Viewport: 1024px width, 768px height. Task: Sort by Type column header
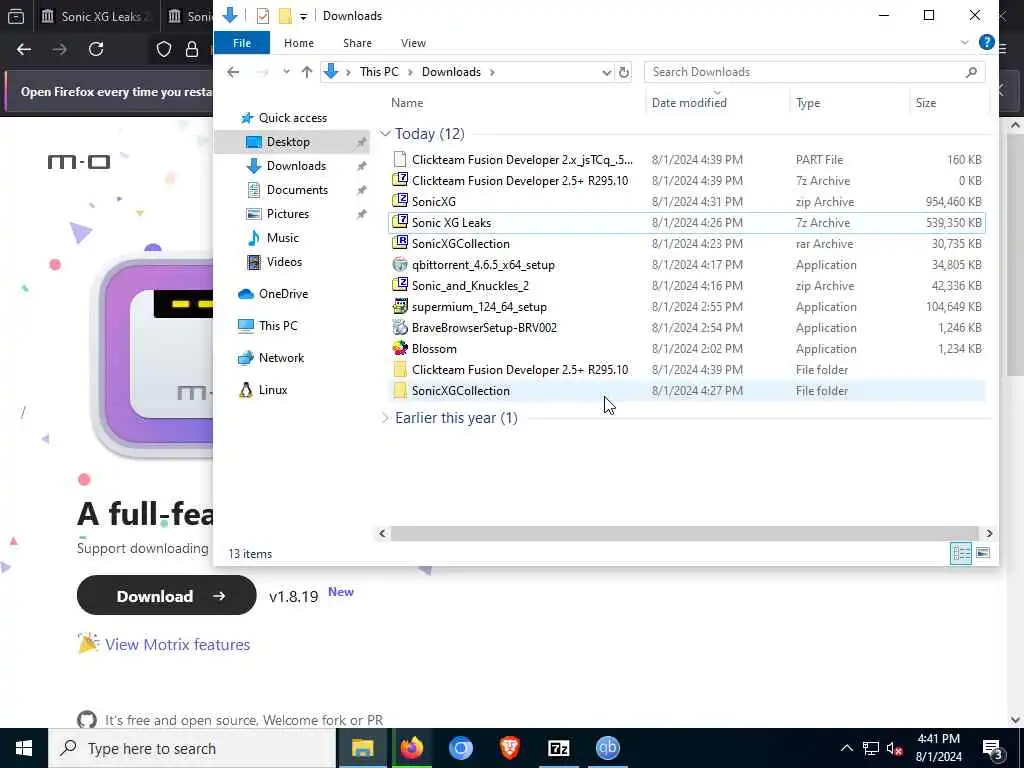(x=808, y=103)
